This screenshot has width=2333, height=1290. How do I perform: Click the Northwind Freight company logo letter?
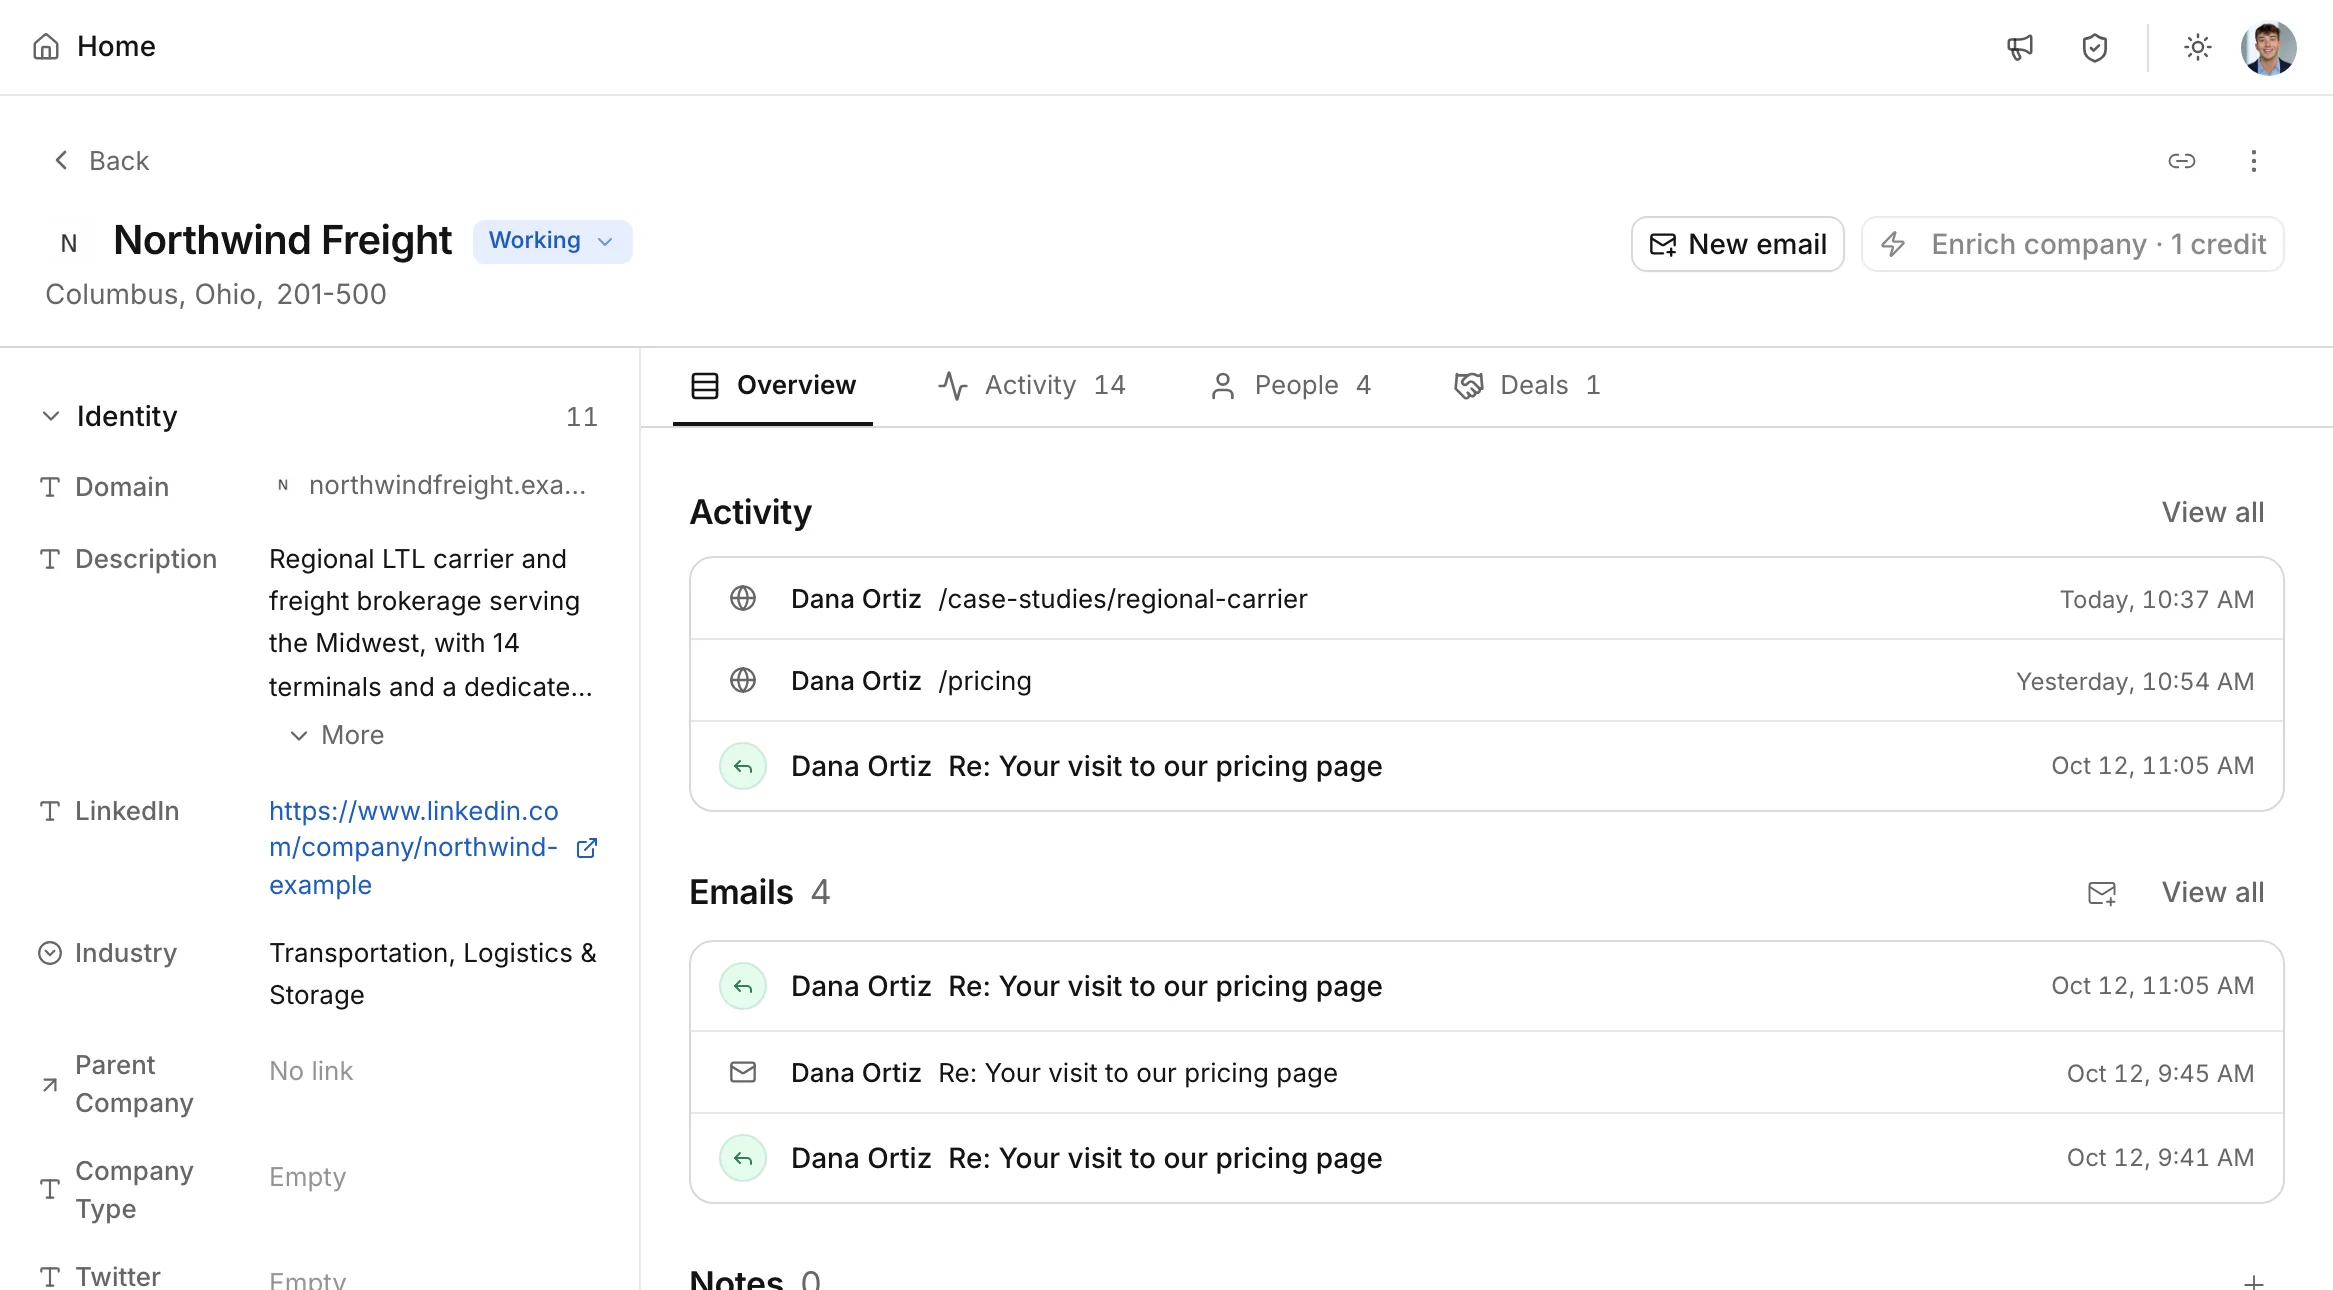pyautogui.click(x=69, y=243)
